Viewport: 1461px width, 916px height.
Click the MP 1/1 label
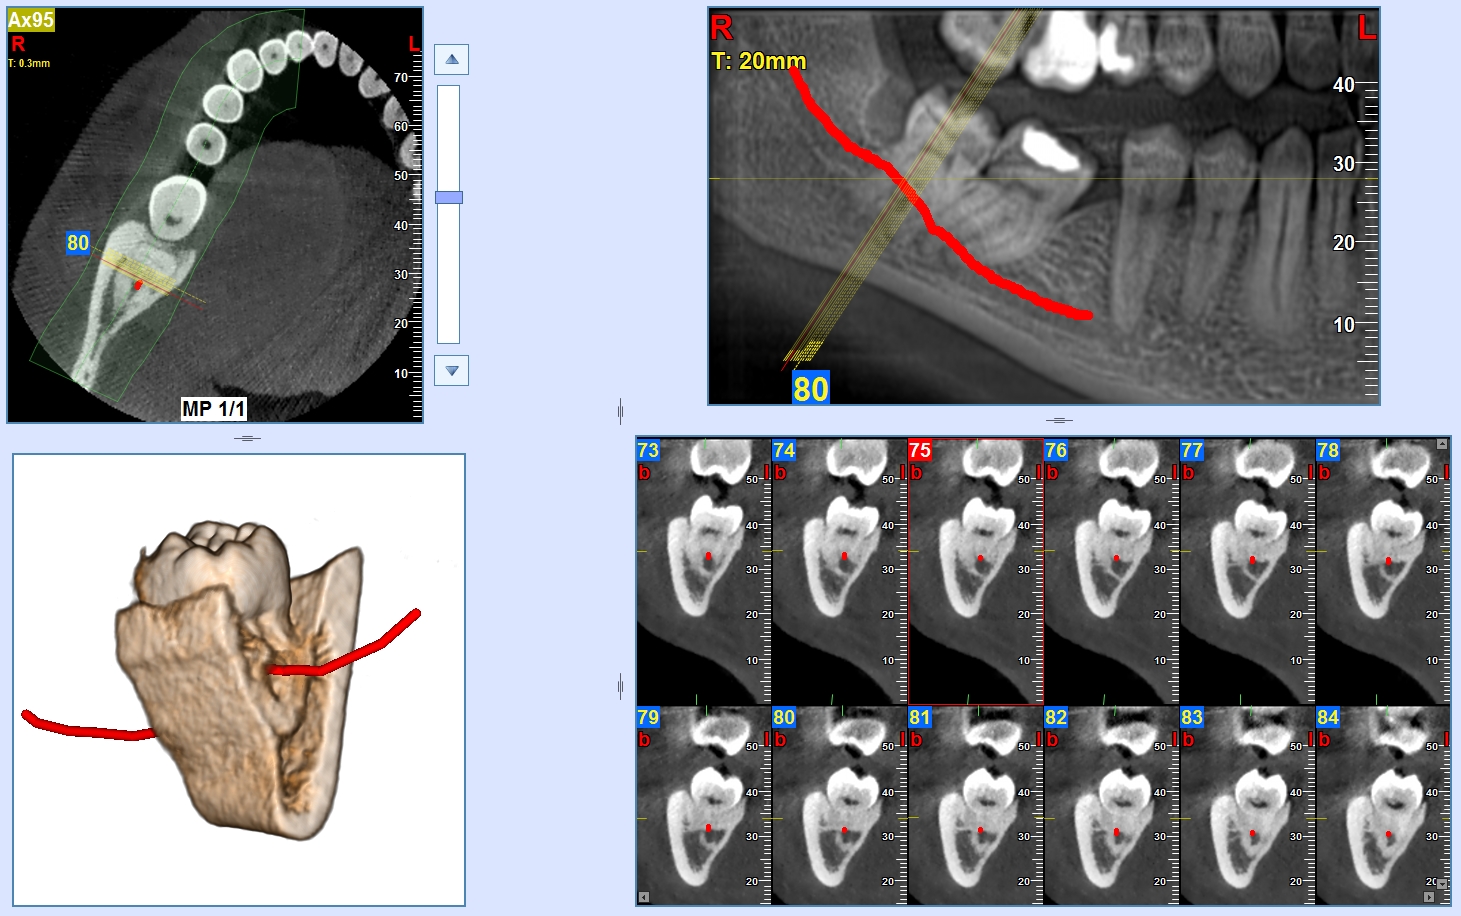[213, 408]
